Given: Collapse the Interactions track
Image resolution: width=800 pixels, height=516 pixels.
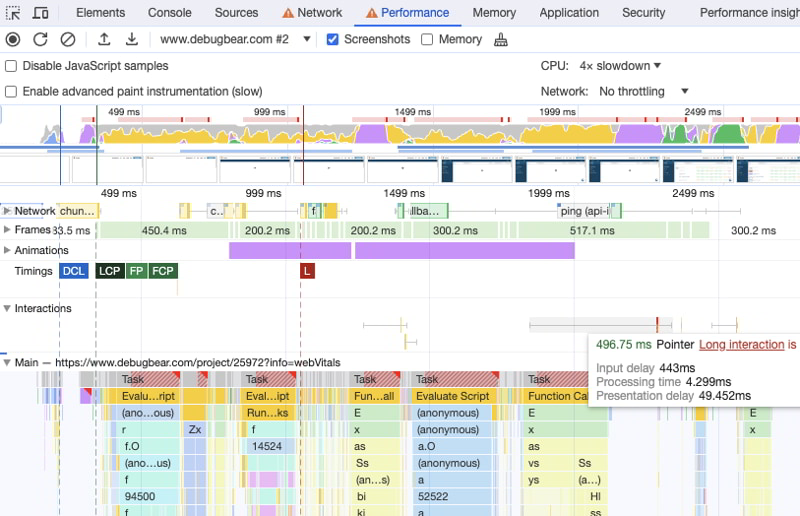Looking at the screenshot, I should point(7,308).
